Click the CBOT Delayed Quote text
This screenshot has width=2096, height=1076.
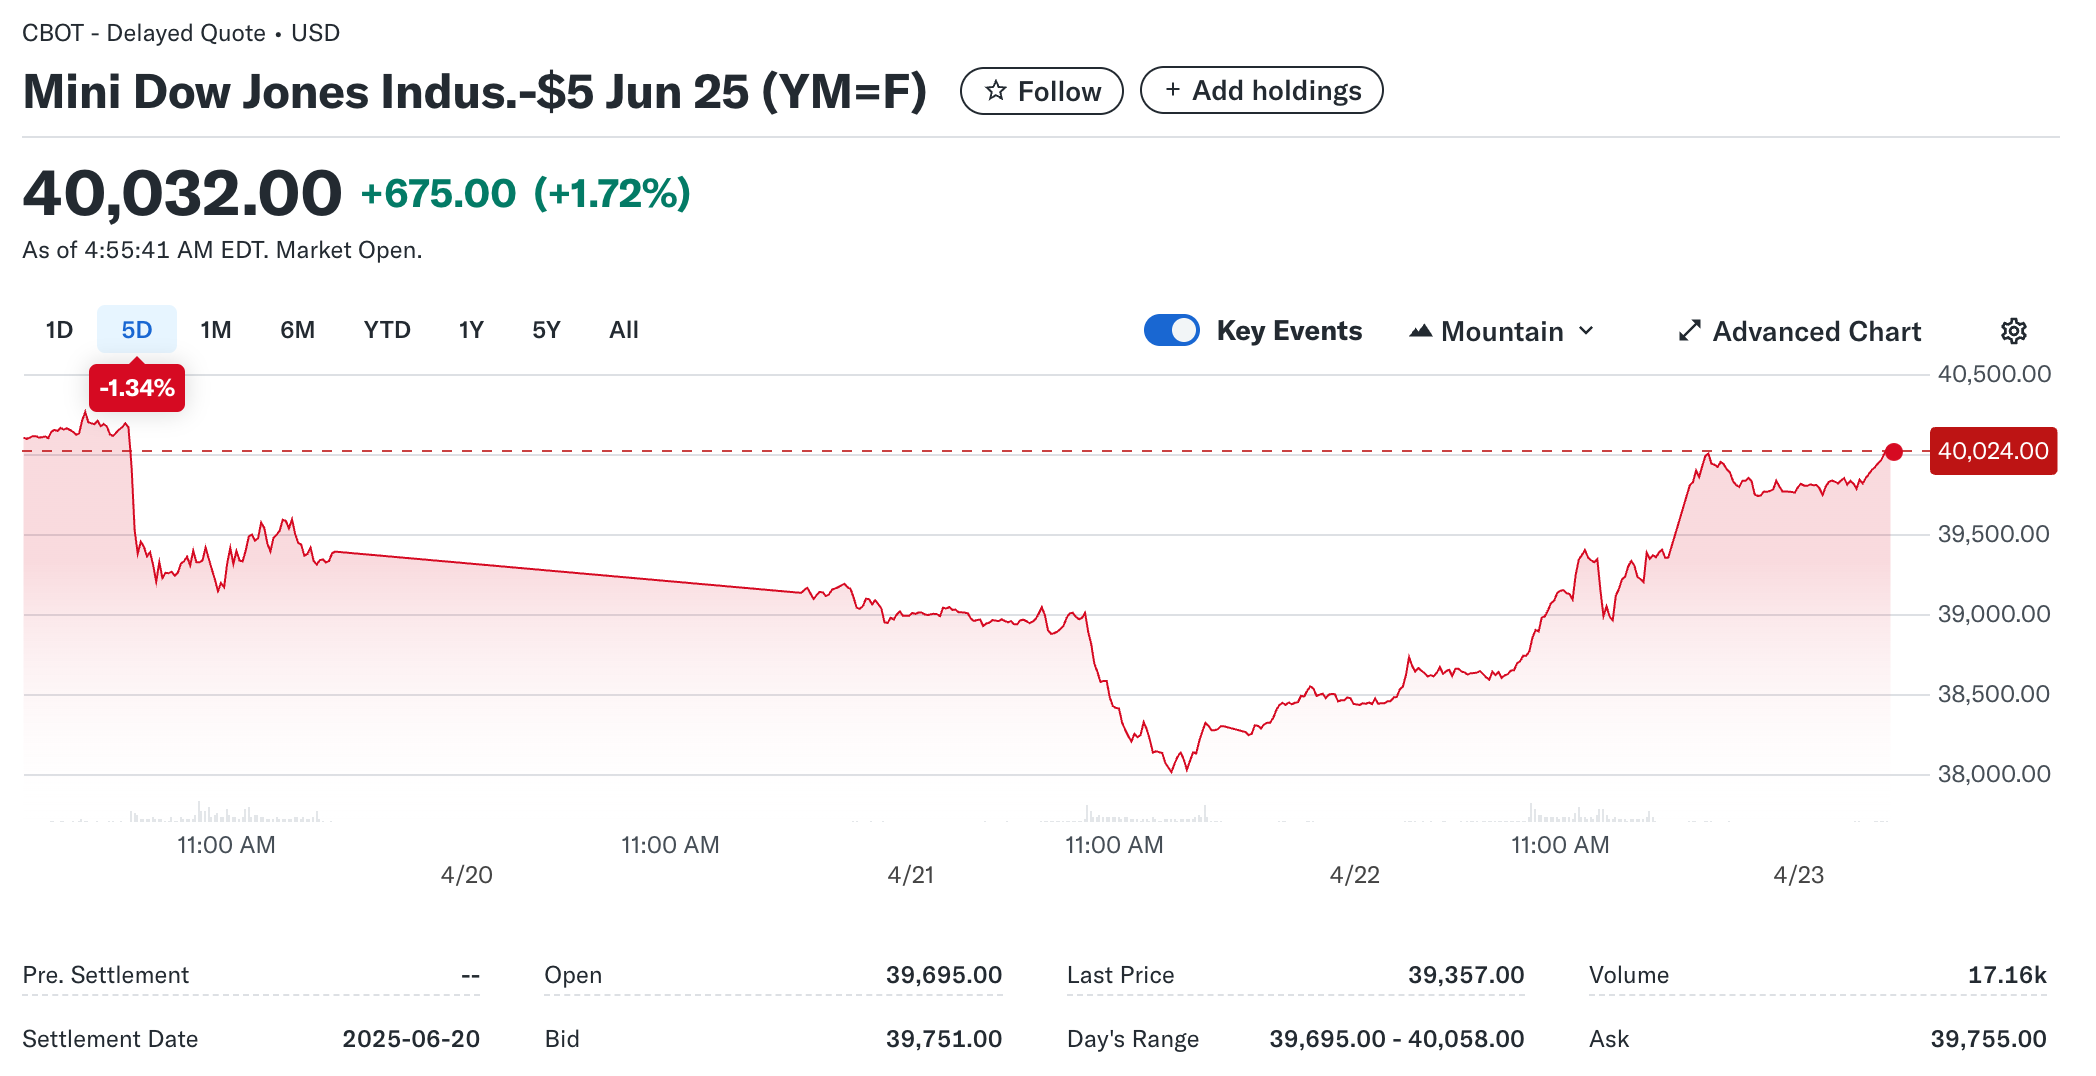(x=181, y=33)
